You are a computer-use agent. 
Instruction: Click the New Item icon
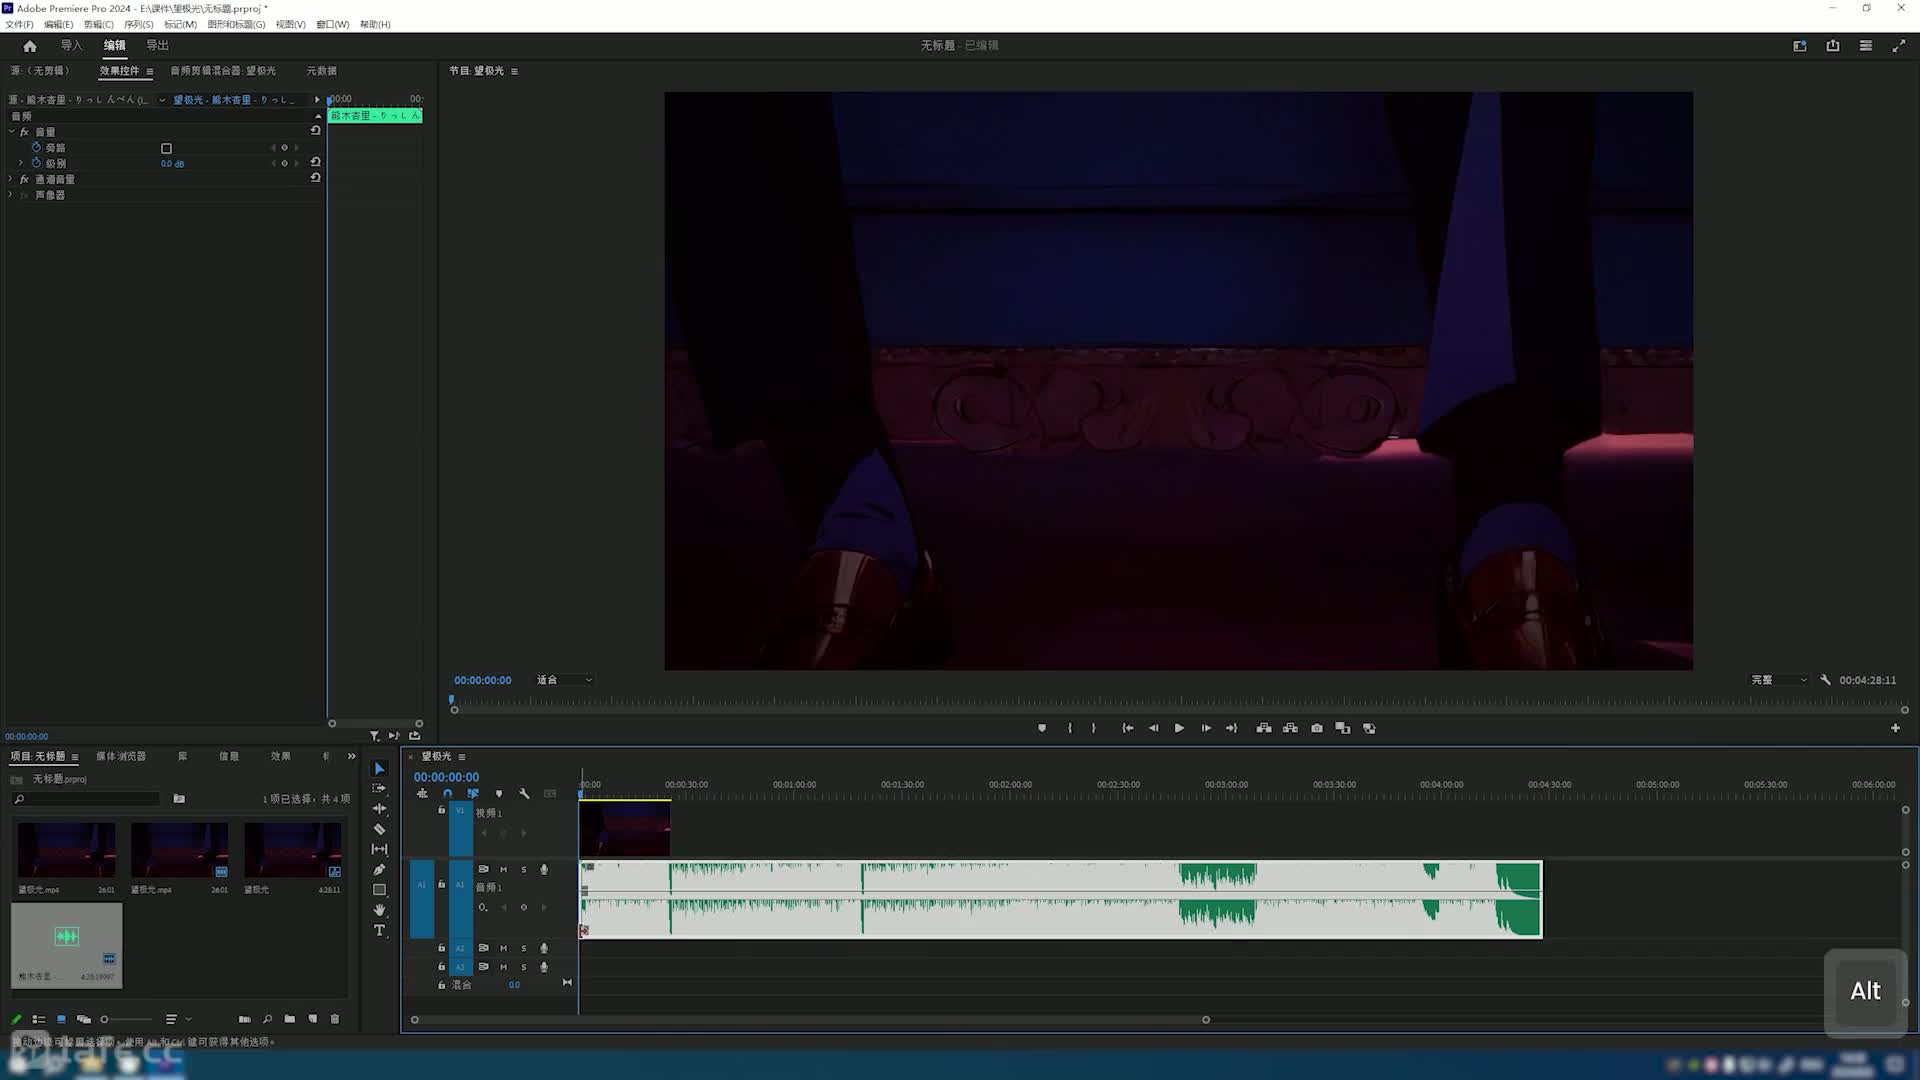point(313,1019)
